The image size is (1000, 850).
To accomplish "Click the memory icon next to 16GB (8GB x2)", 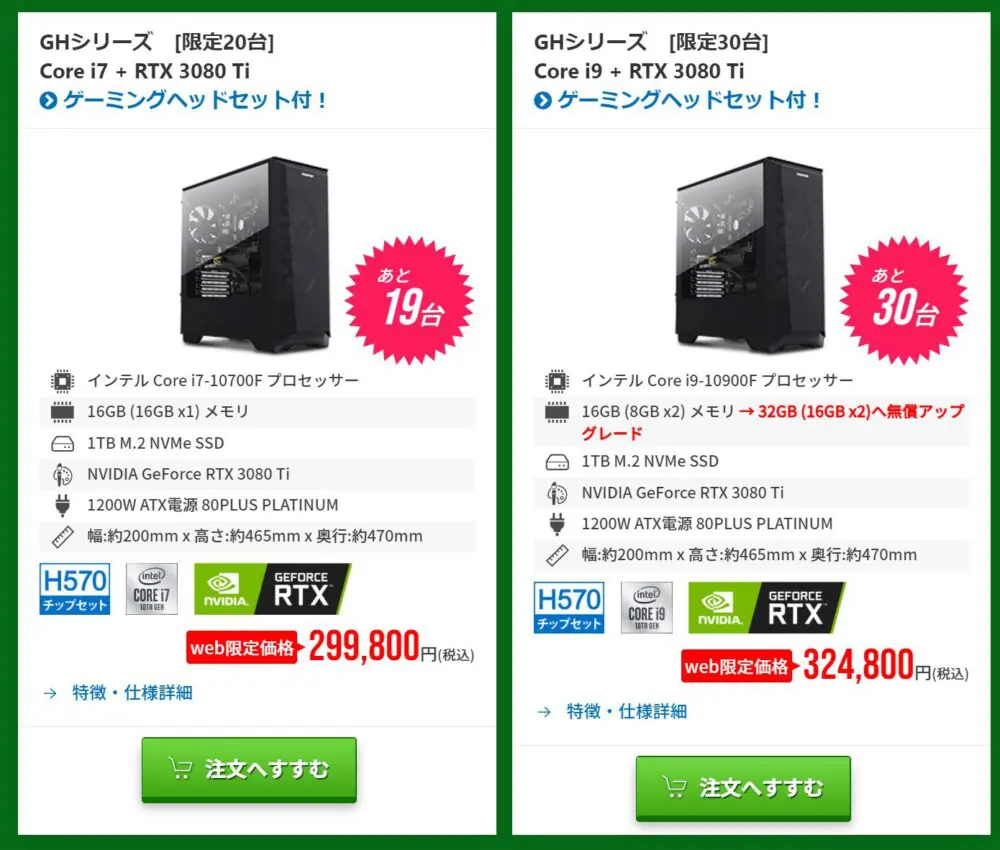I will tap(557, 412).
